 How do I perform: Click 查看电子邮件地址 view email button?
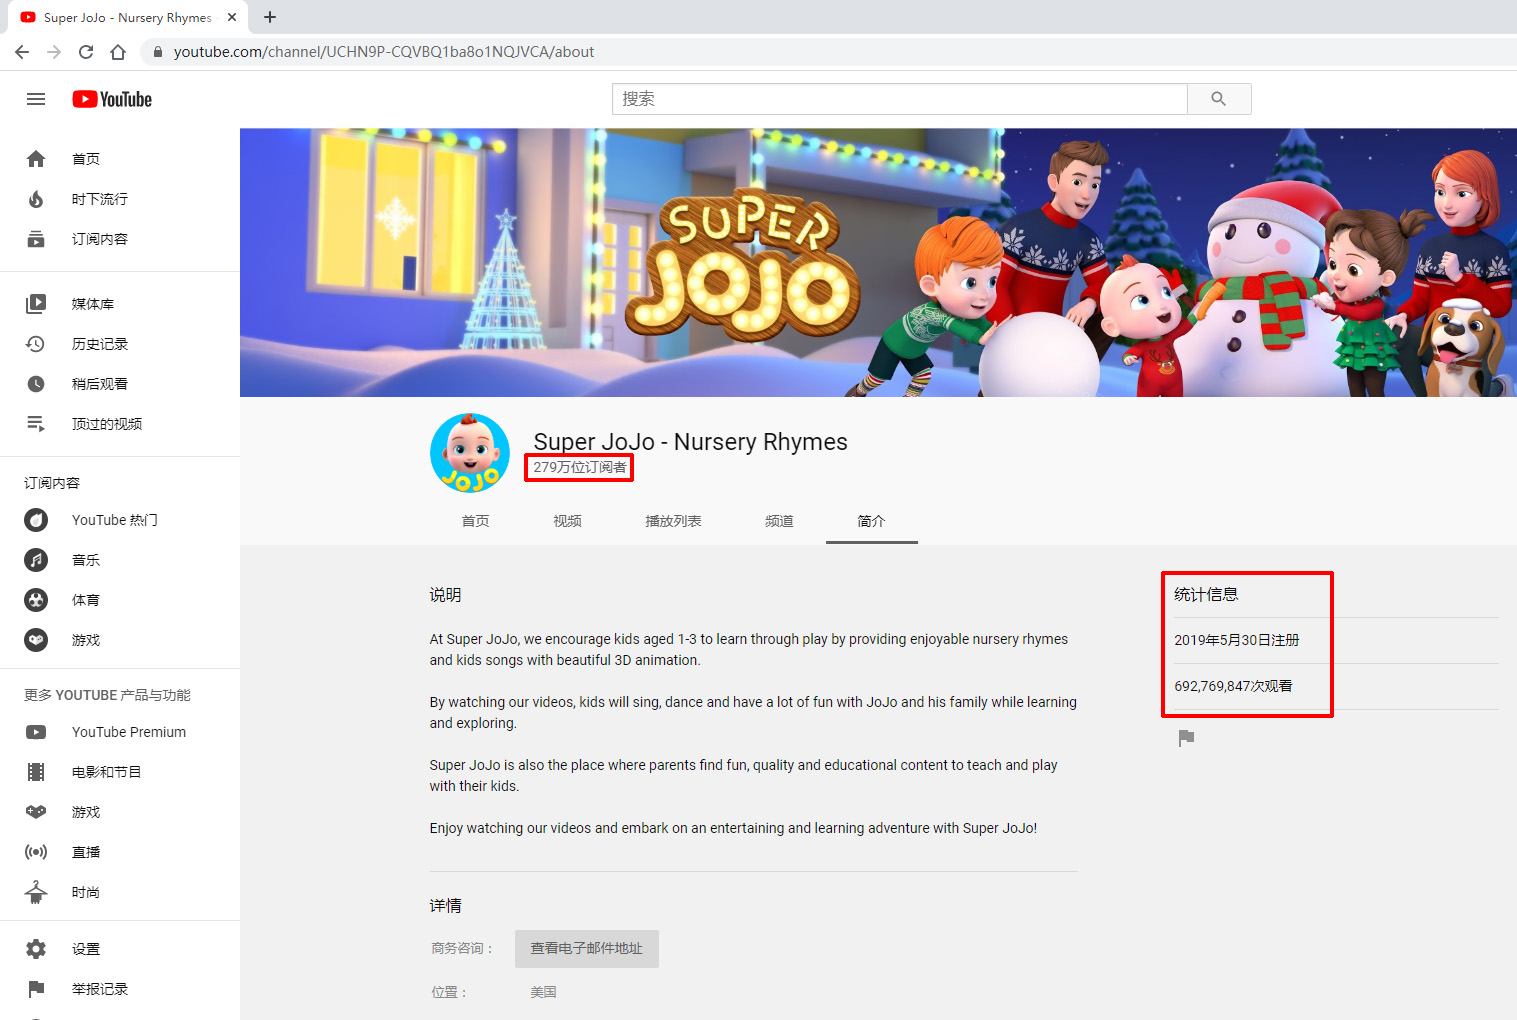tap(587, 949)
